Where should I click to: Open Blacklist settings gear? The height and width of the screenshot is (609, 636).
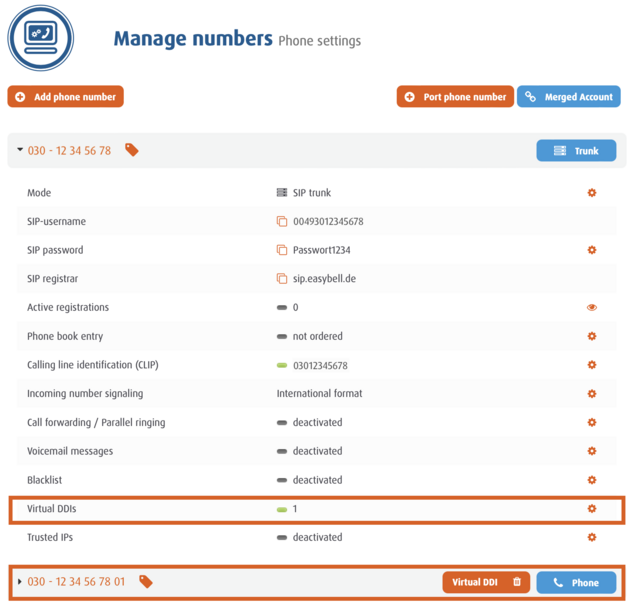coord(591,480)
